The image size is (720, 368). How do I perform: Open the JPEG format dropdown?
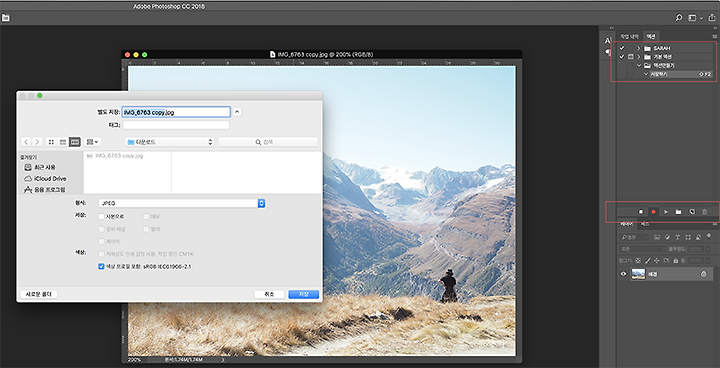(182, 203)
